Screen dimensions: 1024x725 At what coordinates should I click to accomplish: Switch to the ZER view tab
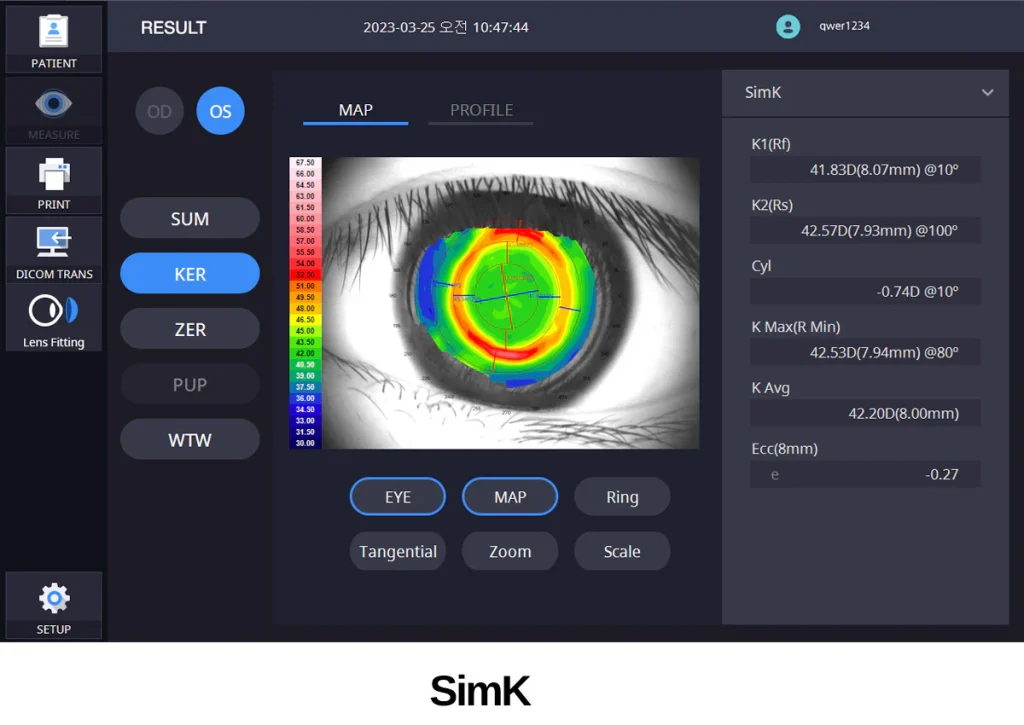point(190,329)
